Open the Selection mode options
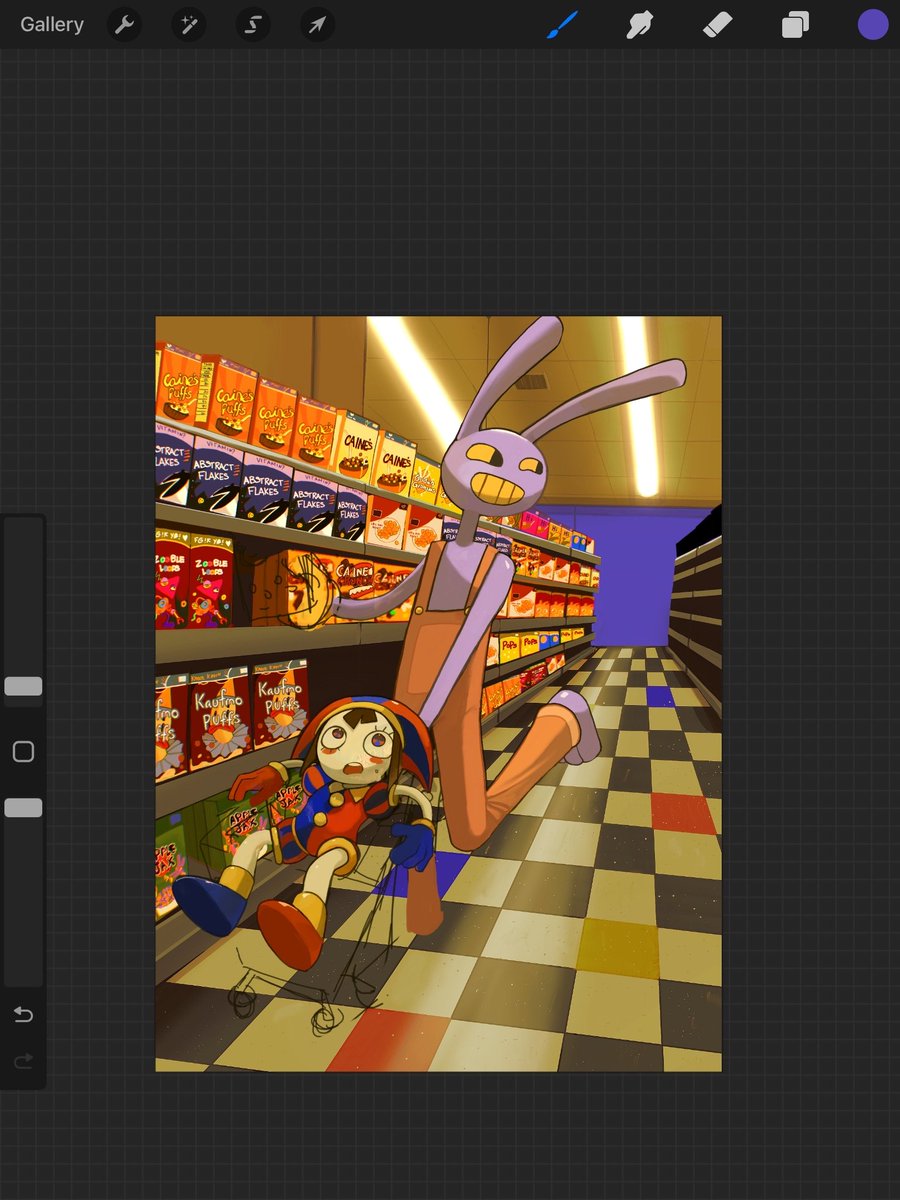Image resolution: width=900 pixels, height=1200 pixels. click(252, 24)
